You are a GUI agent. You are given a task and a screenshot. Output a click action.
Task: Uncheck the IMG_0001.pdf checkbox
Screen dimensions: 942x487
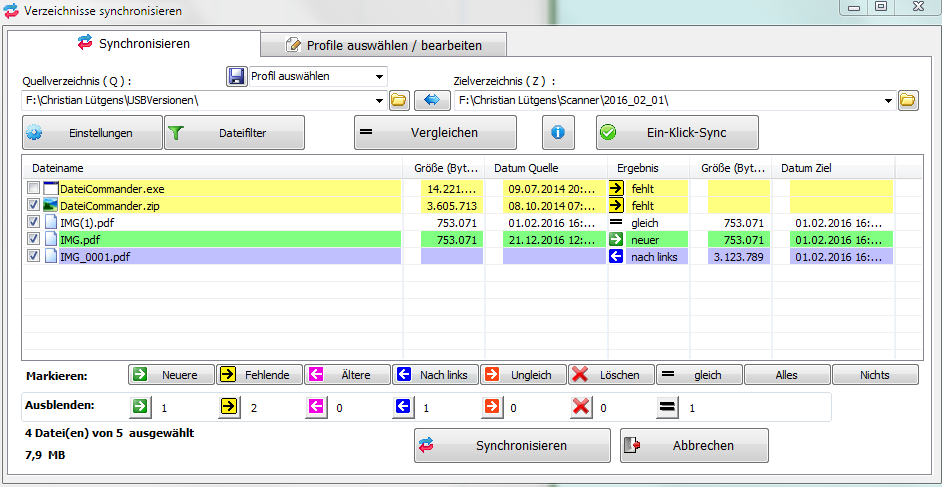34,256
